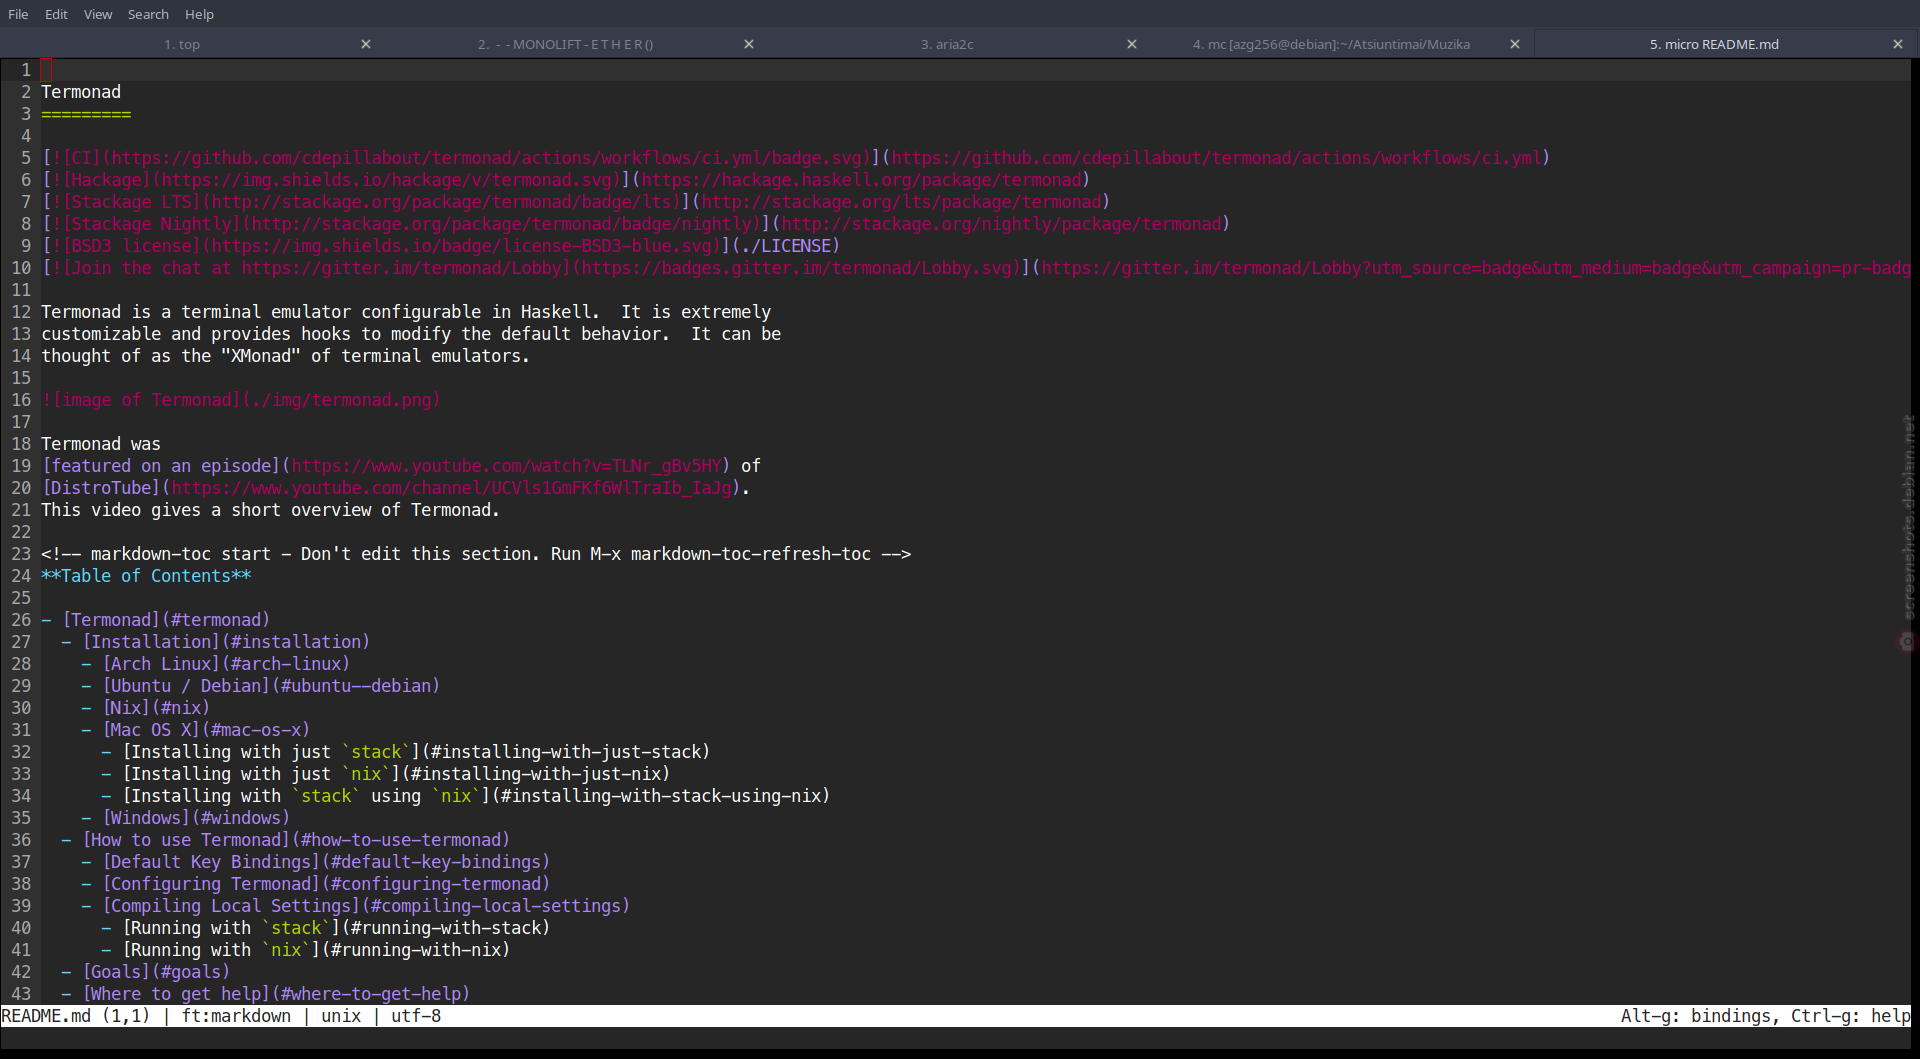Click the 'Configuring Termonad' TOC entry

pyautogui.click(x=326, y=884)
